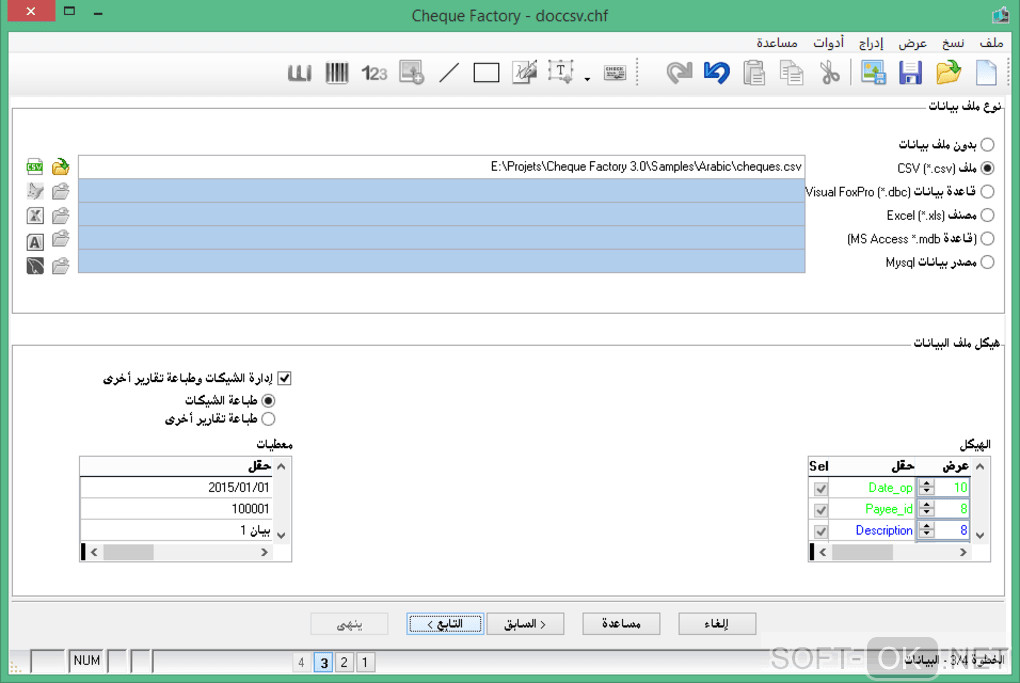Click the blue Undo arrow
This screenshot has width=1020, height=683.
pos(716,72)
